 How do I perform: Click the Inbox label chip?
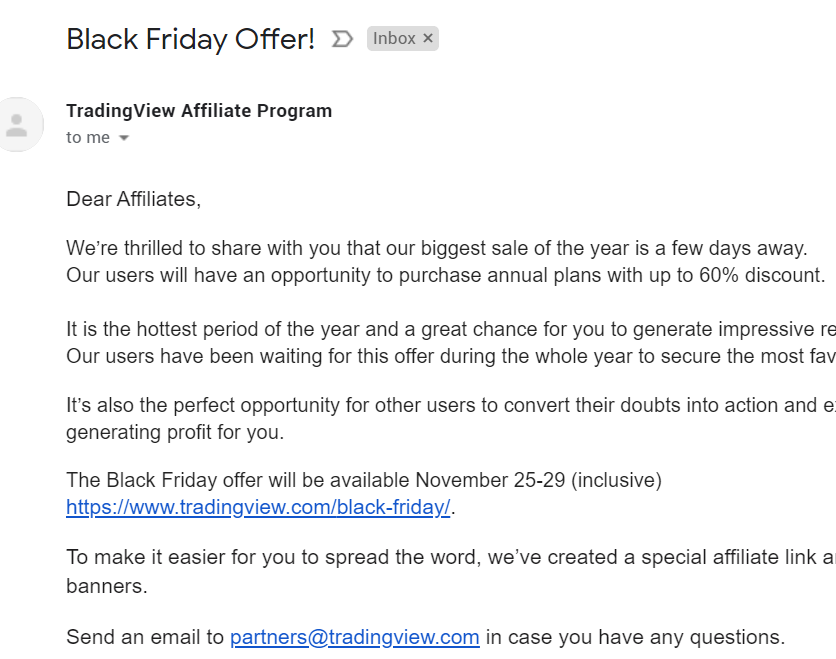click(x=394, y=39)
